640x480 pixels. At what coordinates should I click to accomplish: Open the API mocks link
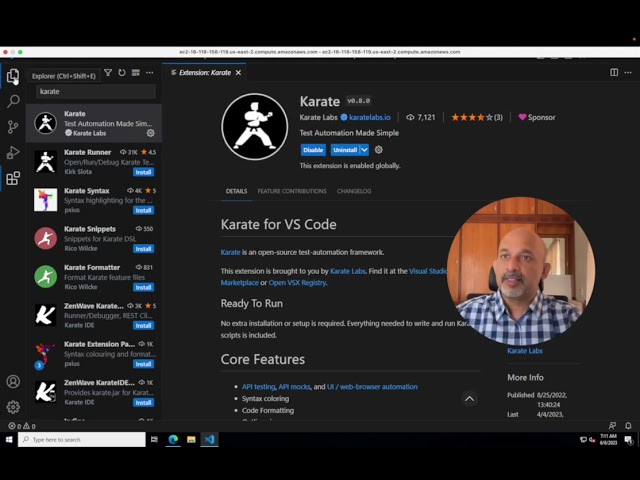(294, 387)
